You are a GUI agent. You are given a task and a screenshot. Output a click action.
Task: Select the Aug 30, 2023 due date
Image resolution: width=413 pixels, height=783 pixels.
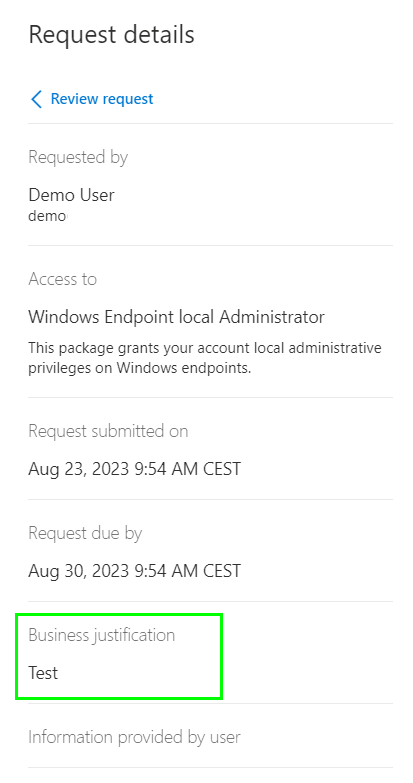click(x=134, y=571)
